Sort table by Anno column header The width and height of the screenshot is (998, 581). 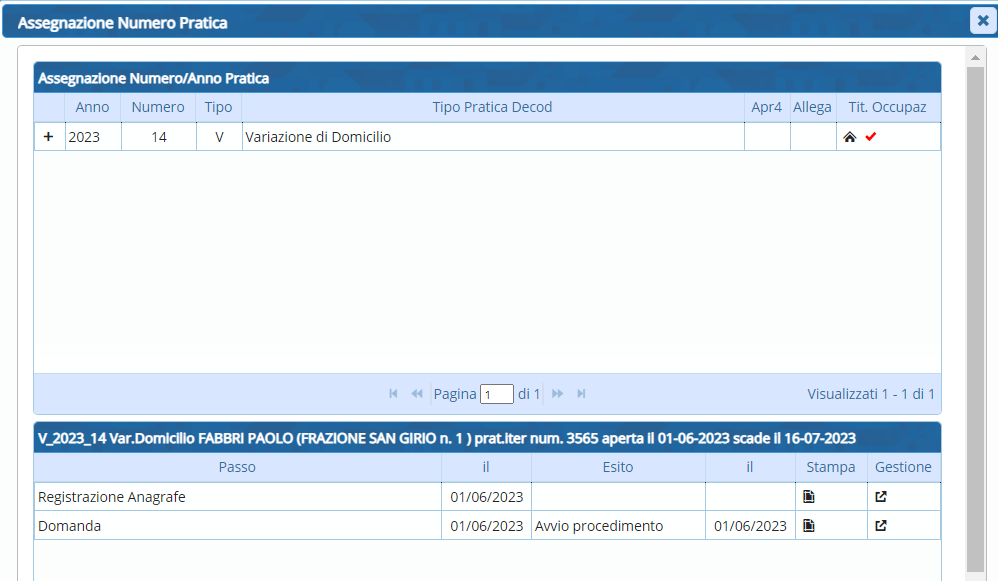93,107
